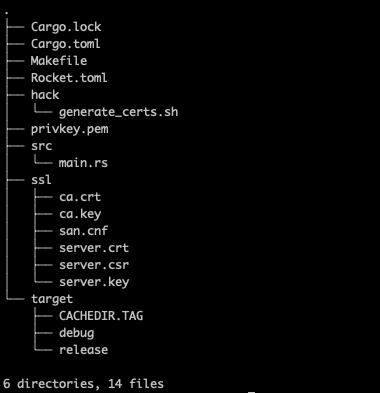Select the Rocket.toml file

click(x=69, y=78)
